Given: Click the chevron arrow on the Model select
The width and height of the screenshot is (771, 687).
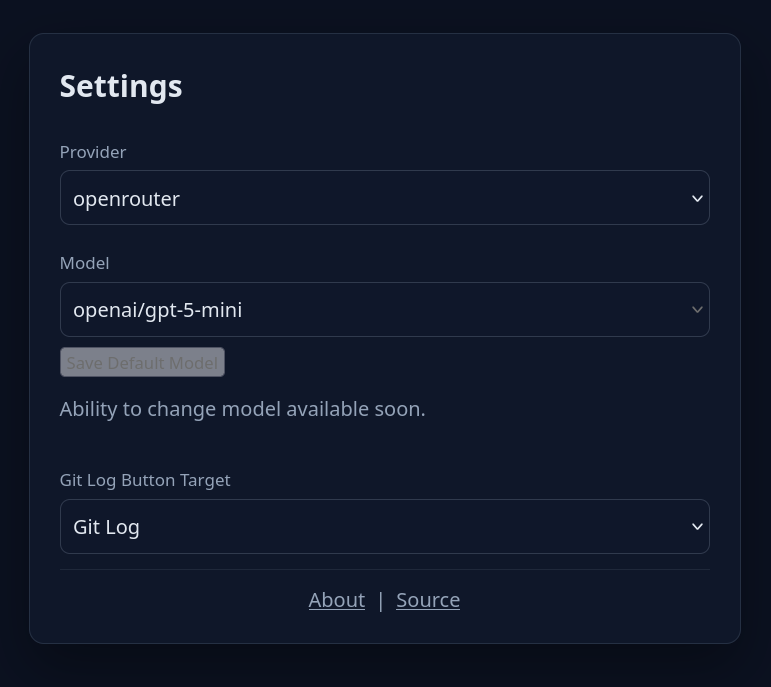Looking at the screenshot, I should coord(697,310).
